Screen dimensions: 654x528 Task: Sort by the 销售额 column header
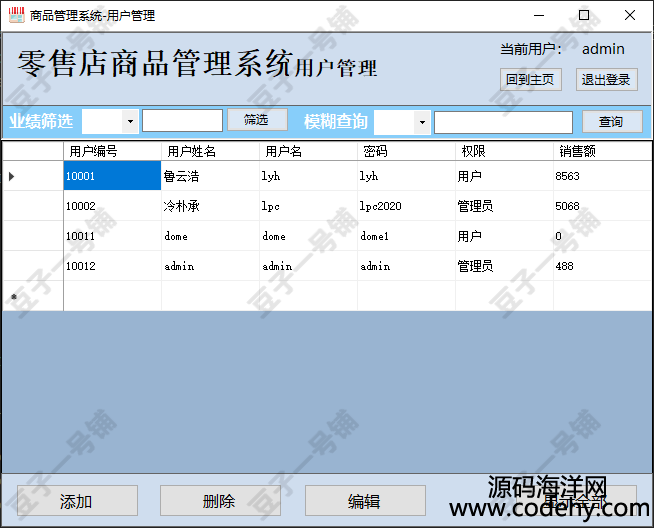[602, 151]
